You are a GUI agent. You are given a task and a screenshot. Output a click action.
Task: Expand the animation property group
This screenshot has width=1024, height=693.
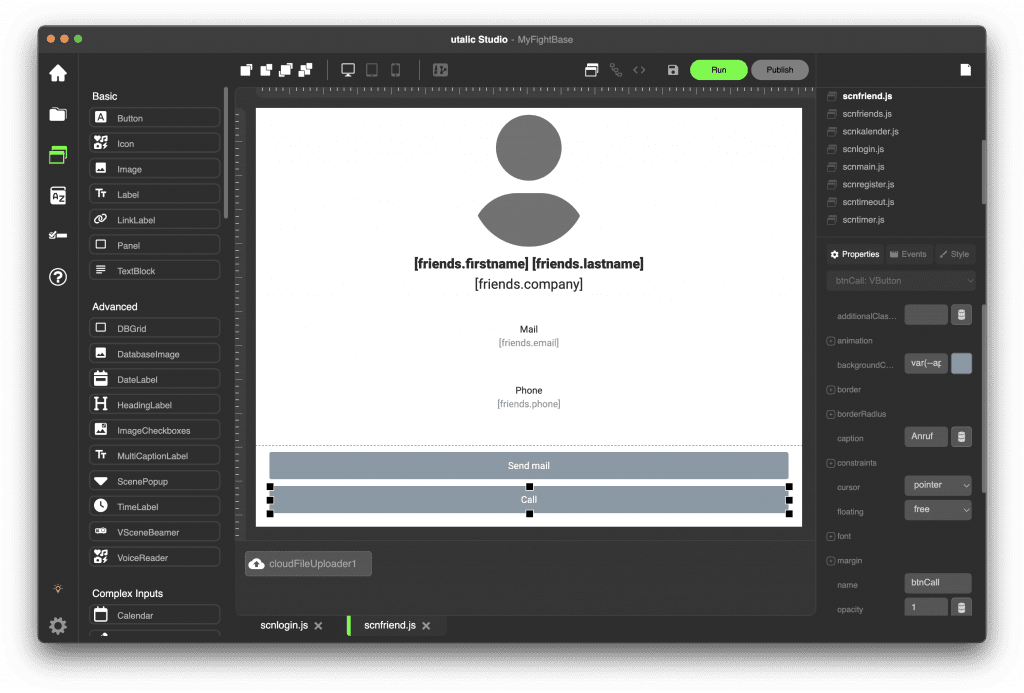point(831,341)
